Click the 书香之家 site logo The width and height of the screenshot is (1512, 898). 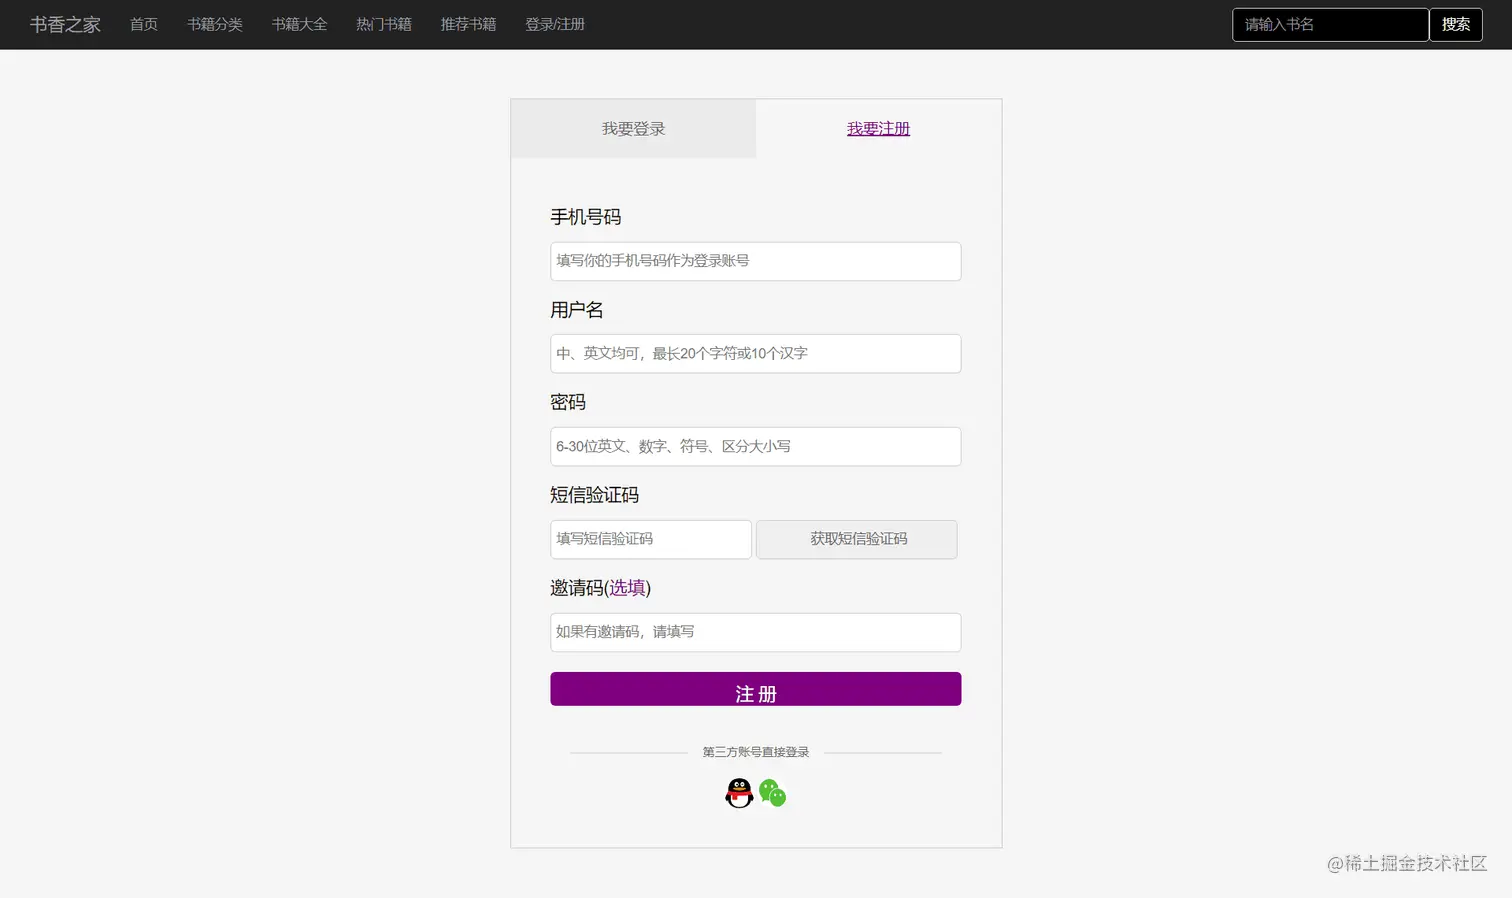[64, 24]
